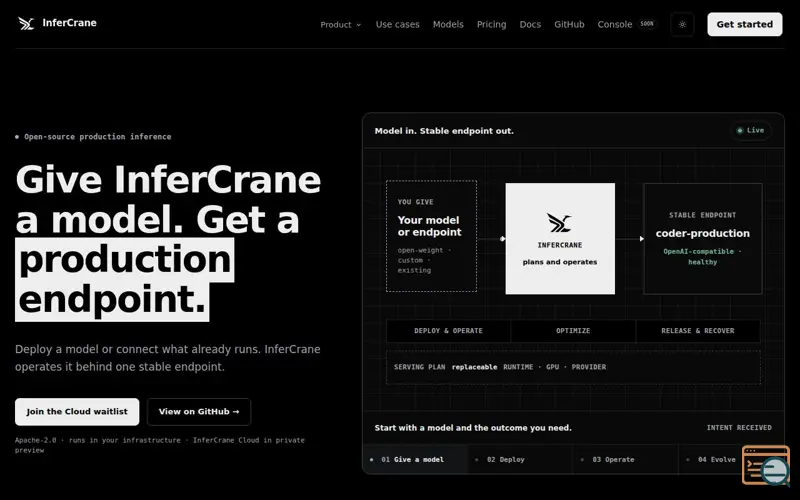800x500 pixels.
Task: Click 'Start with a model' heading text
Action: pyautogui.click(x=473, y=428)
